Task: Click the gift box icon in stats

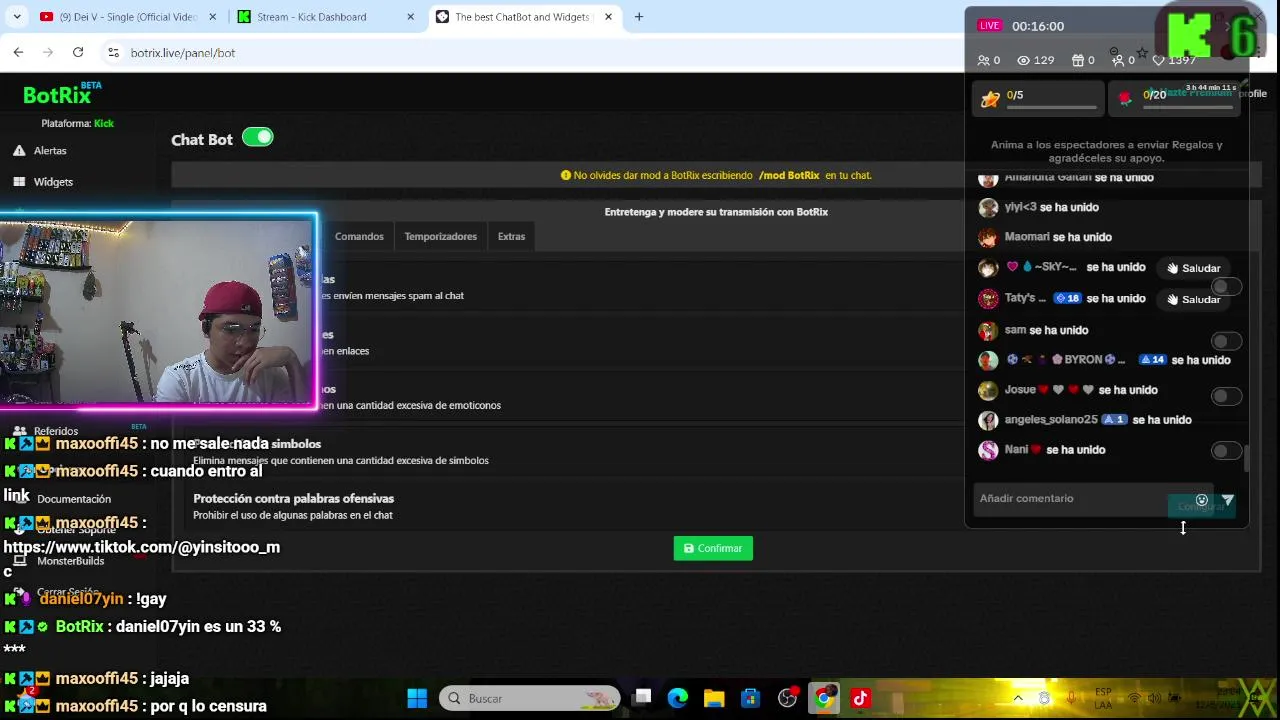Action: pos(1078,60)
